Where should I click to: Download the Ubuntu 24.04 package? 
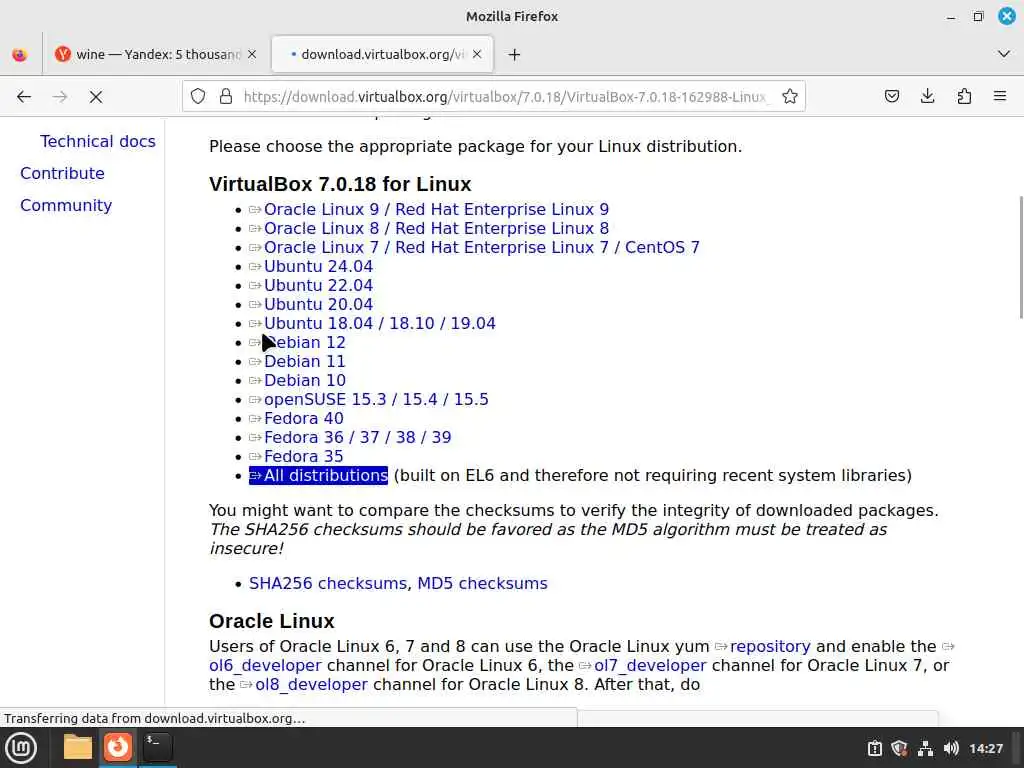[x=318, y=266]
